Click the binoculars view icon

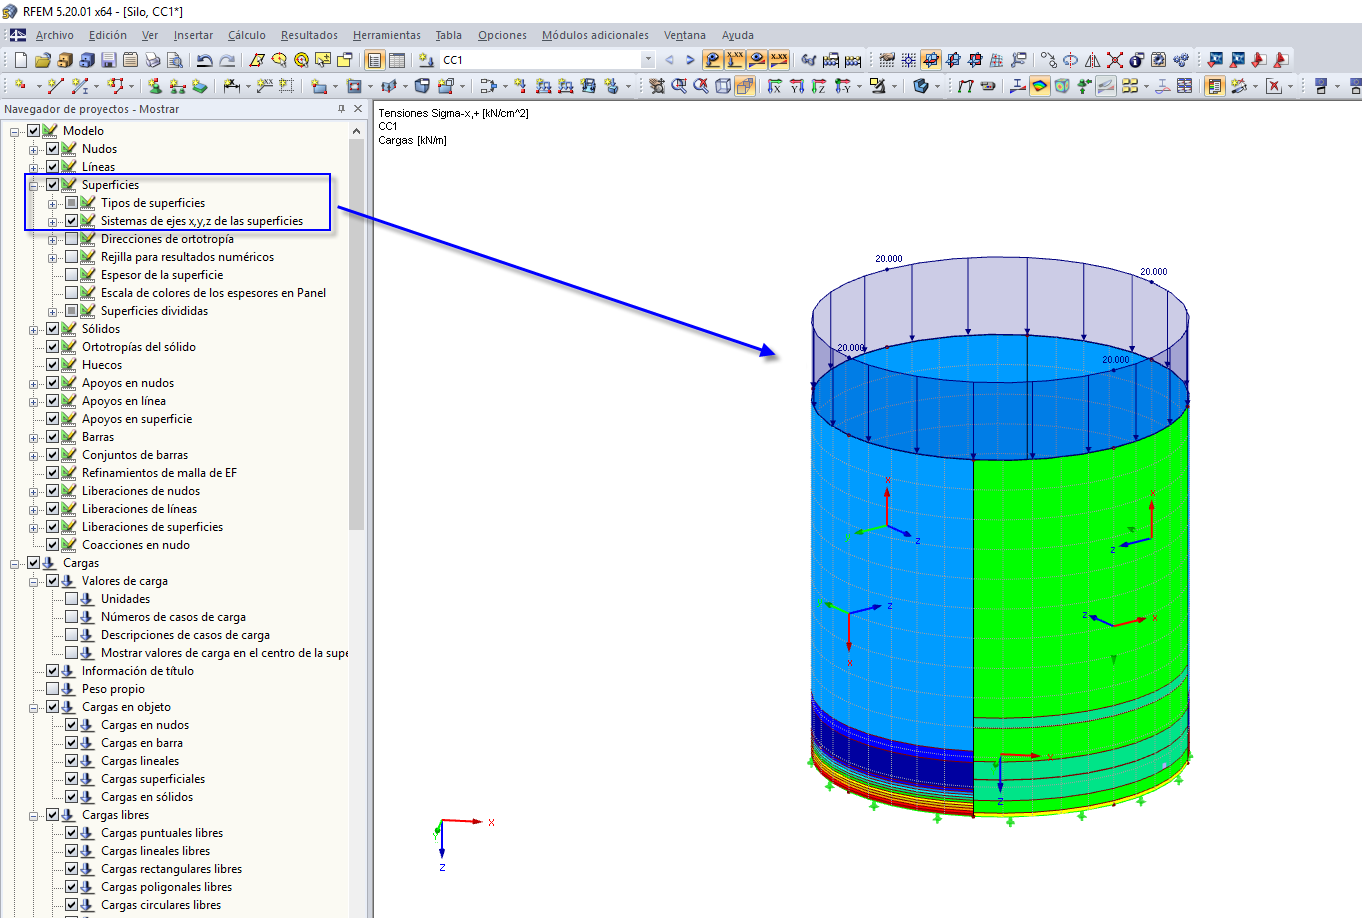(x=809, y=60)
